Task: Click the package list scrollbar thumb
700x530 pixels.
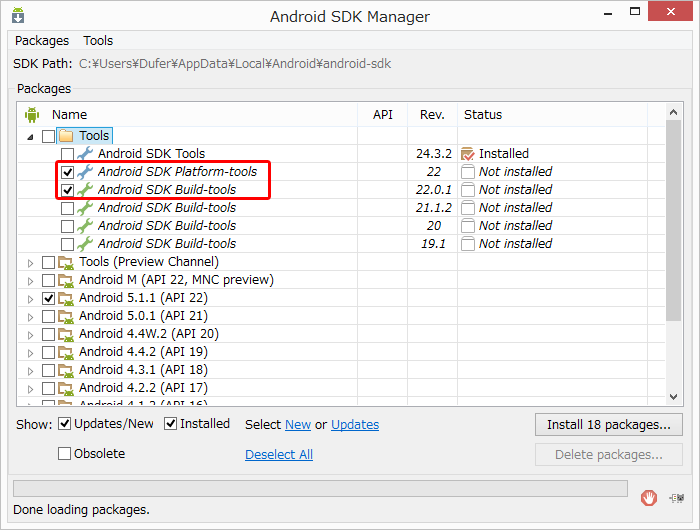Action: (x=673, y=221)
